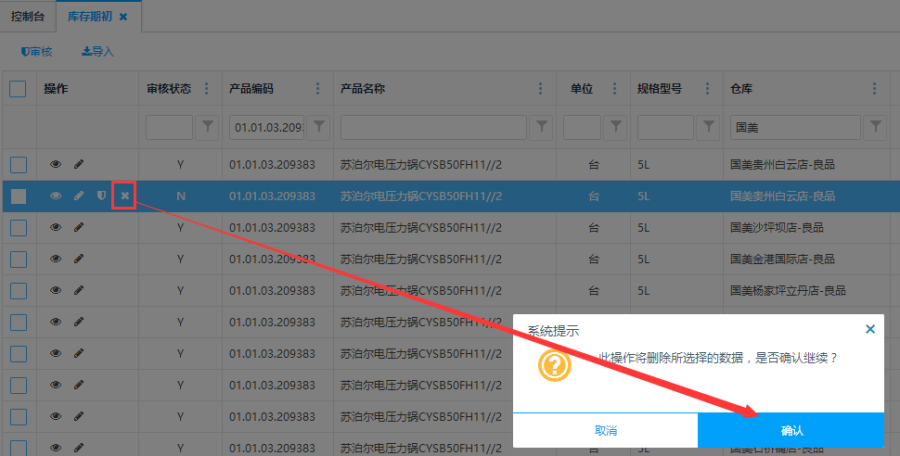Check the checkbox for the 国美贵州白云店 first row
Viewport: 900px width, 456px height.
coord(18,165)
